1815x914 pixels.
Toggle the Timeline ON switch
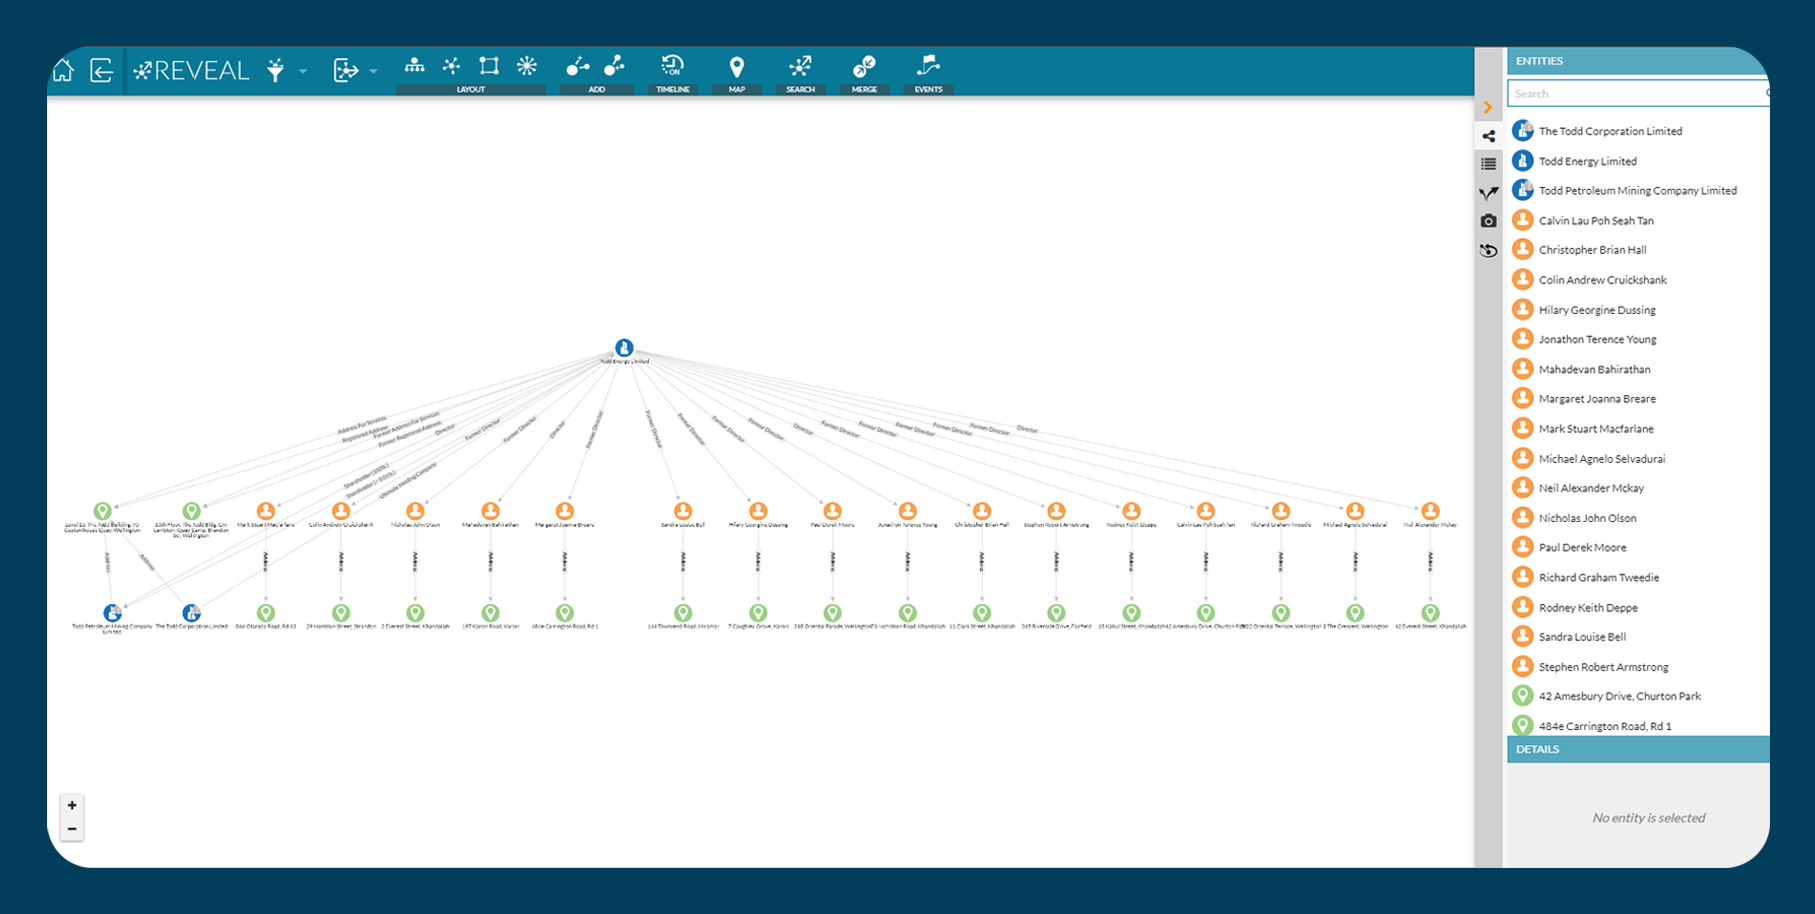click(x=674, y=68)
